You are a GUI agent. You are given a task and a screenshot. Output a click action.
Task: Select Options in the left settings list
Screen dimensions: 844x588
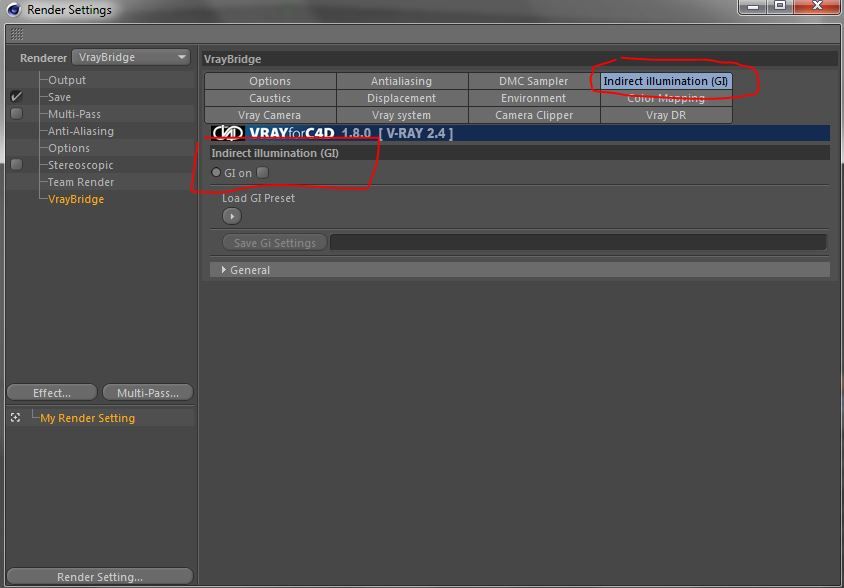[69, 148]
